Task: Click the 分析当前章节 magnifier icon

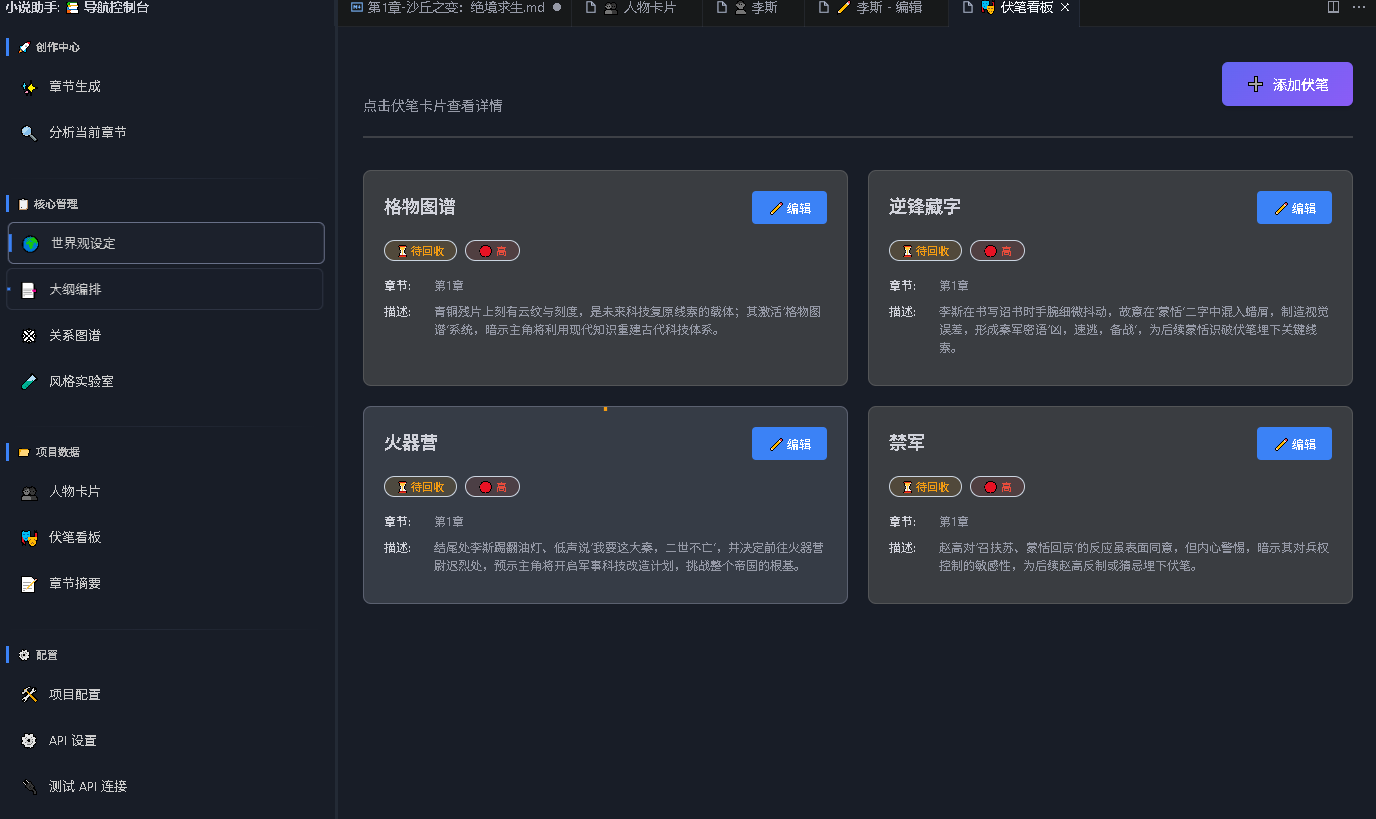Action: click(29, 131)
